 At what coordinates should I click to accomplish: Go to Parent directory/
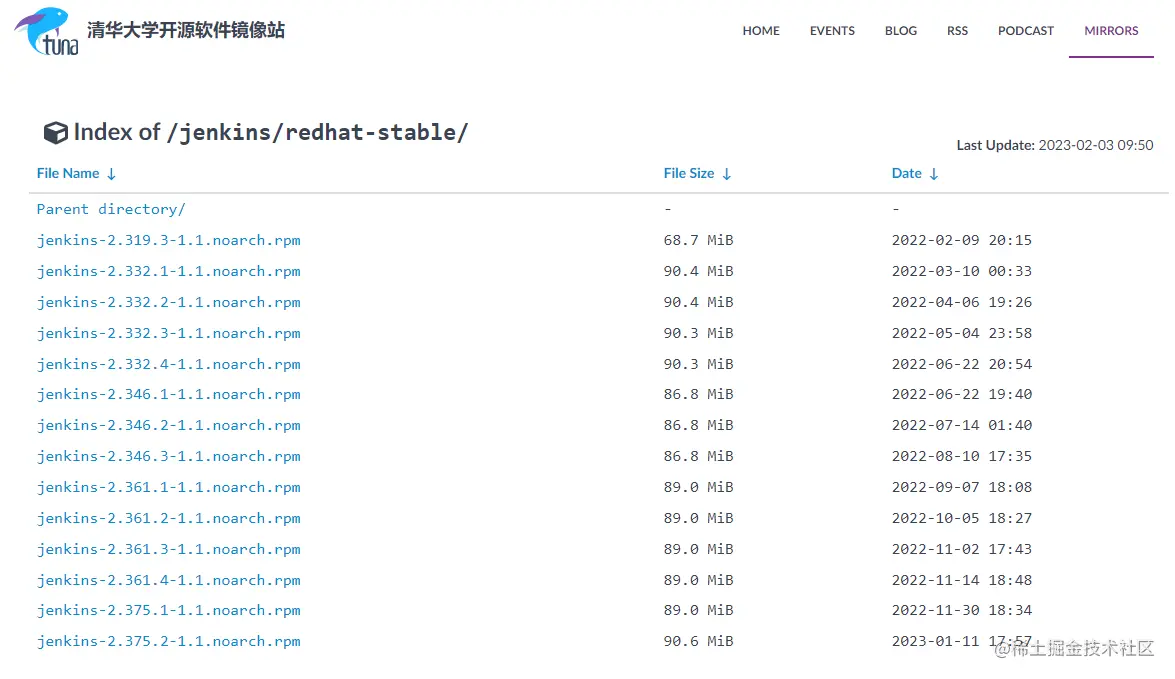click(x=111, y=209)
